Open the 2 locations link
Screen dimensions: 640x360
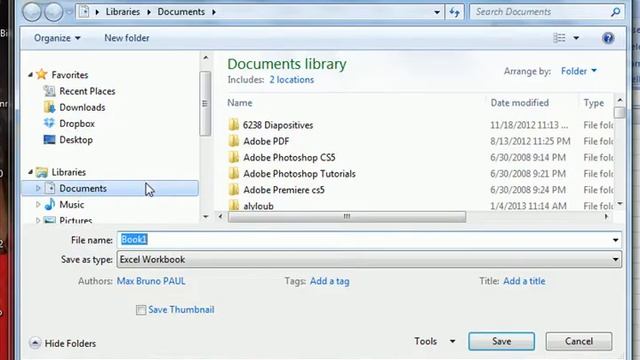(x=291, y=80)
